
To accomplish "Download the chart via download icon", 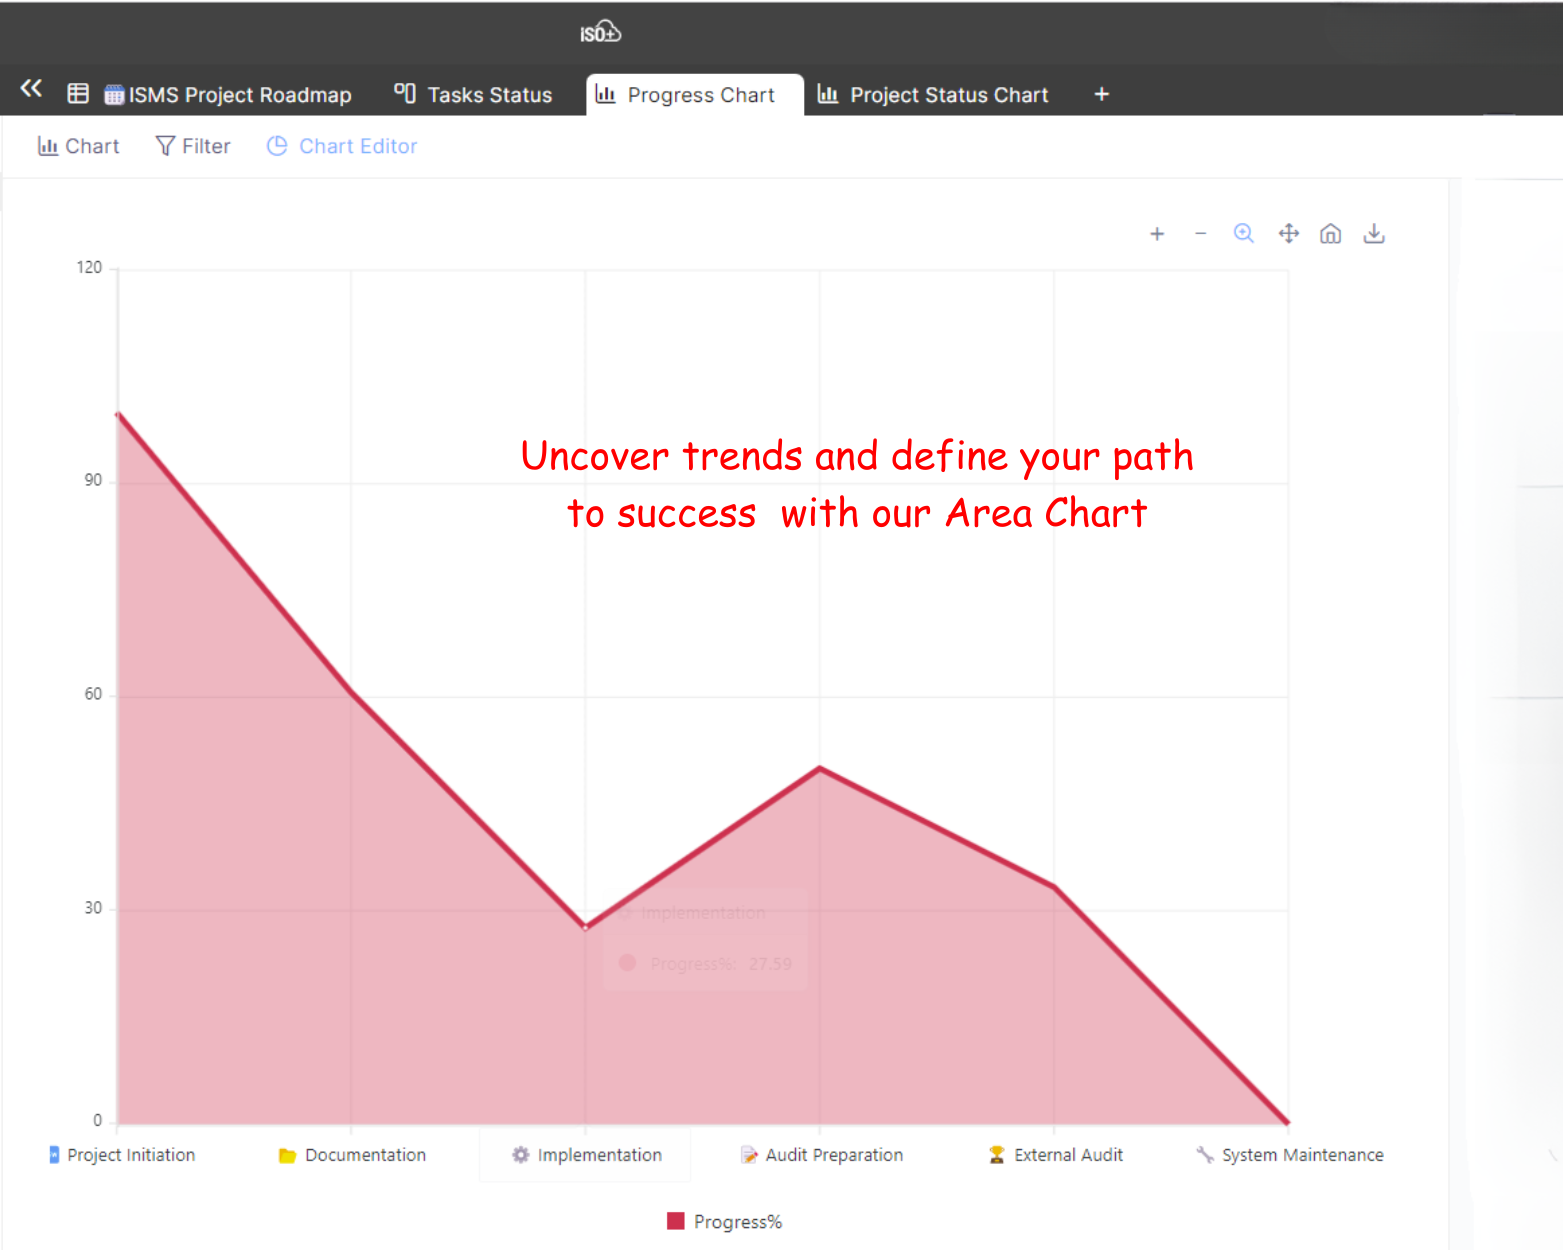I will (1374, 234).
